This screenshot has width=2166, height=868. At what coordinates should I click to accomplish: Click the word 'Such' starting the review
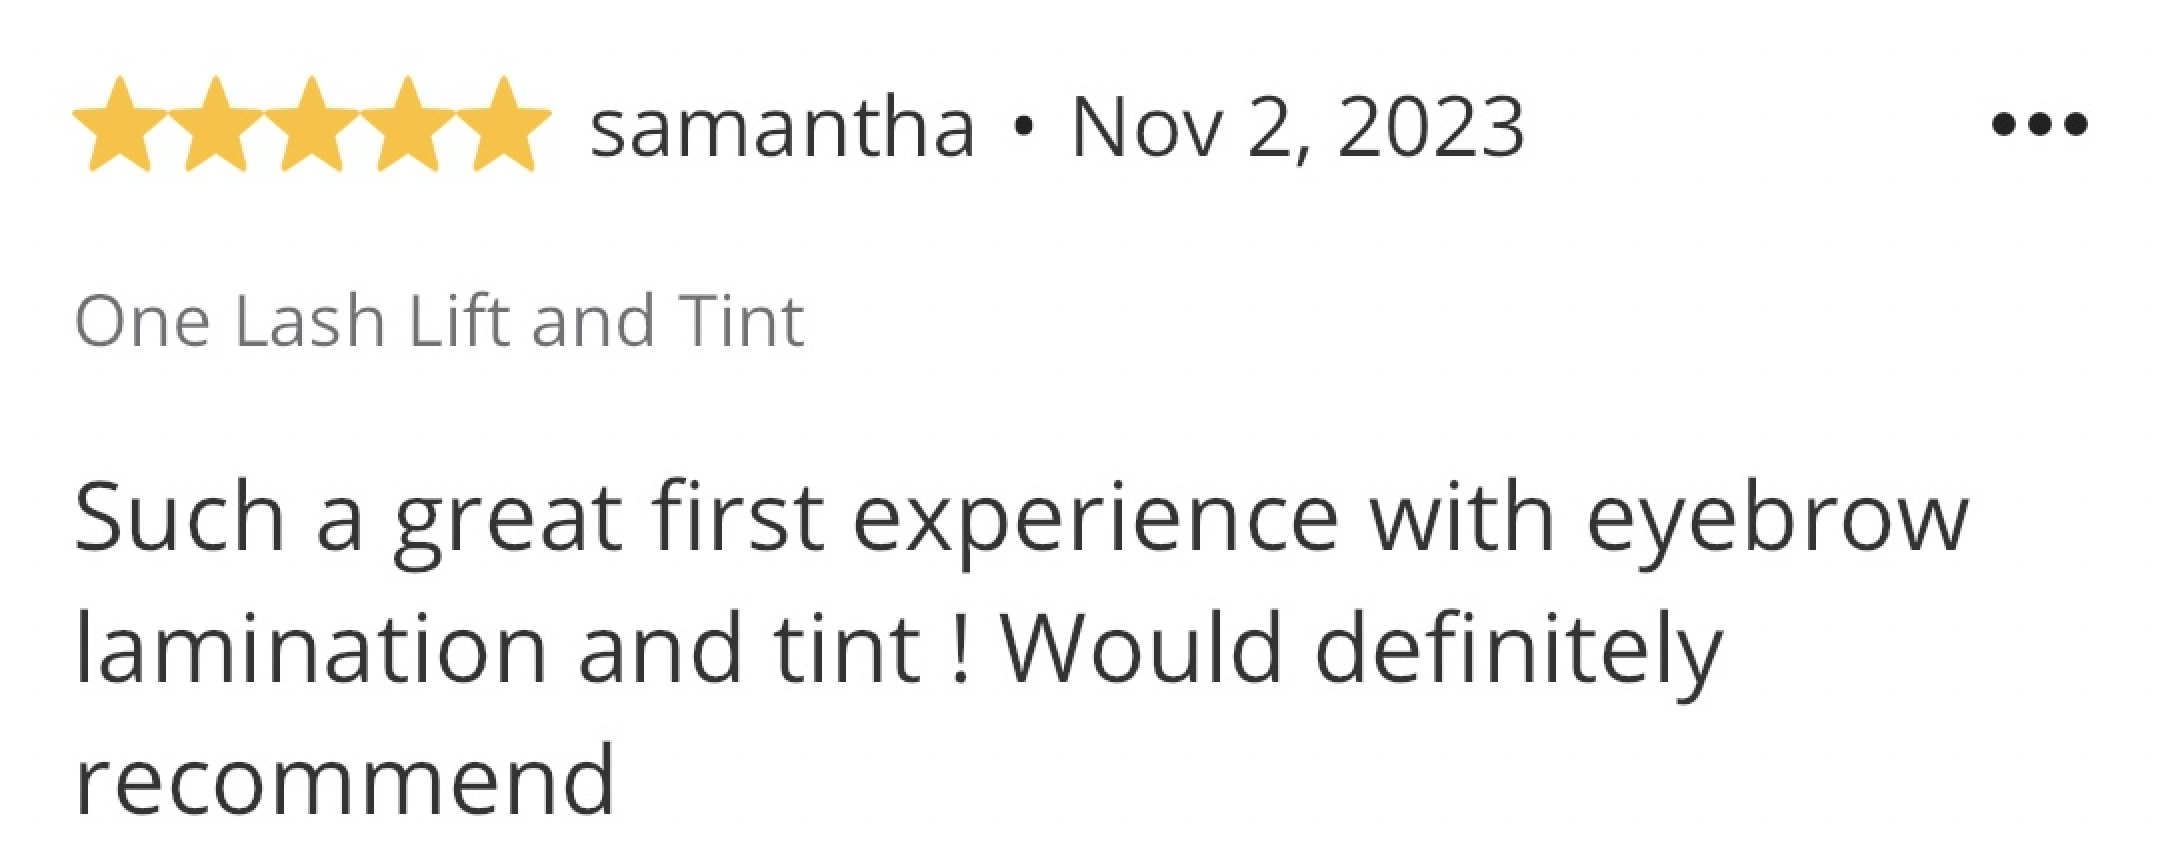[180, 518]
